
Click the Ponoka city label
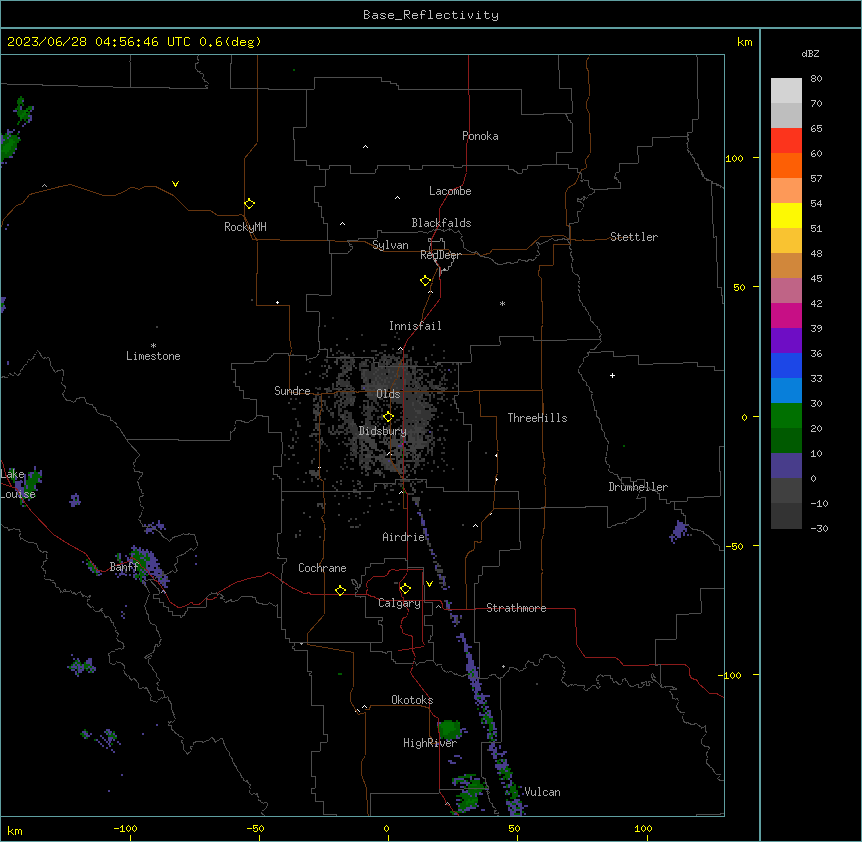(x=480, y=136)
